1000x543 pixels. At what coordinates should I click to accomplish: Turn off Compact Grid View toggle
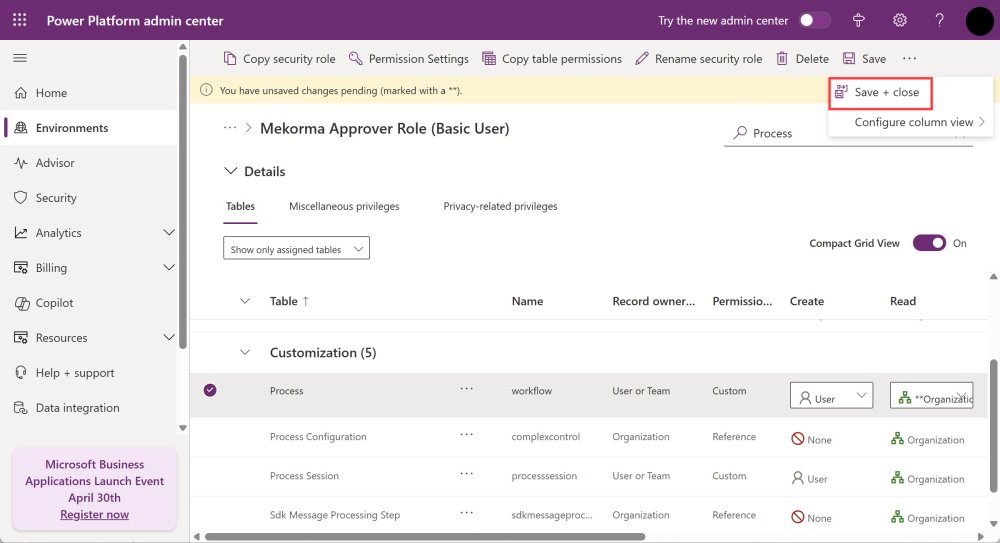[929, 243]
